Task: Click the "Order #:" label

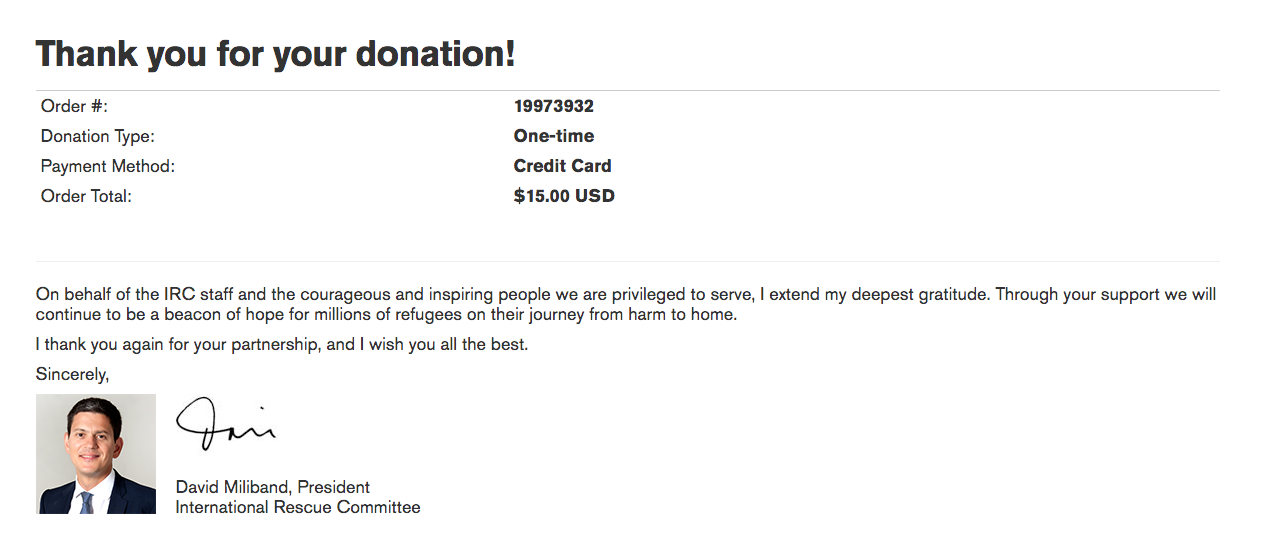Action: tap(74, 106)
